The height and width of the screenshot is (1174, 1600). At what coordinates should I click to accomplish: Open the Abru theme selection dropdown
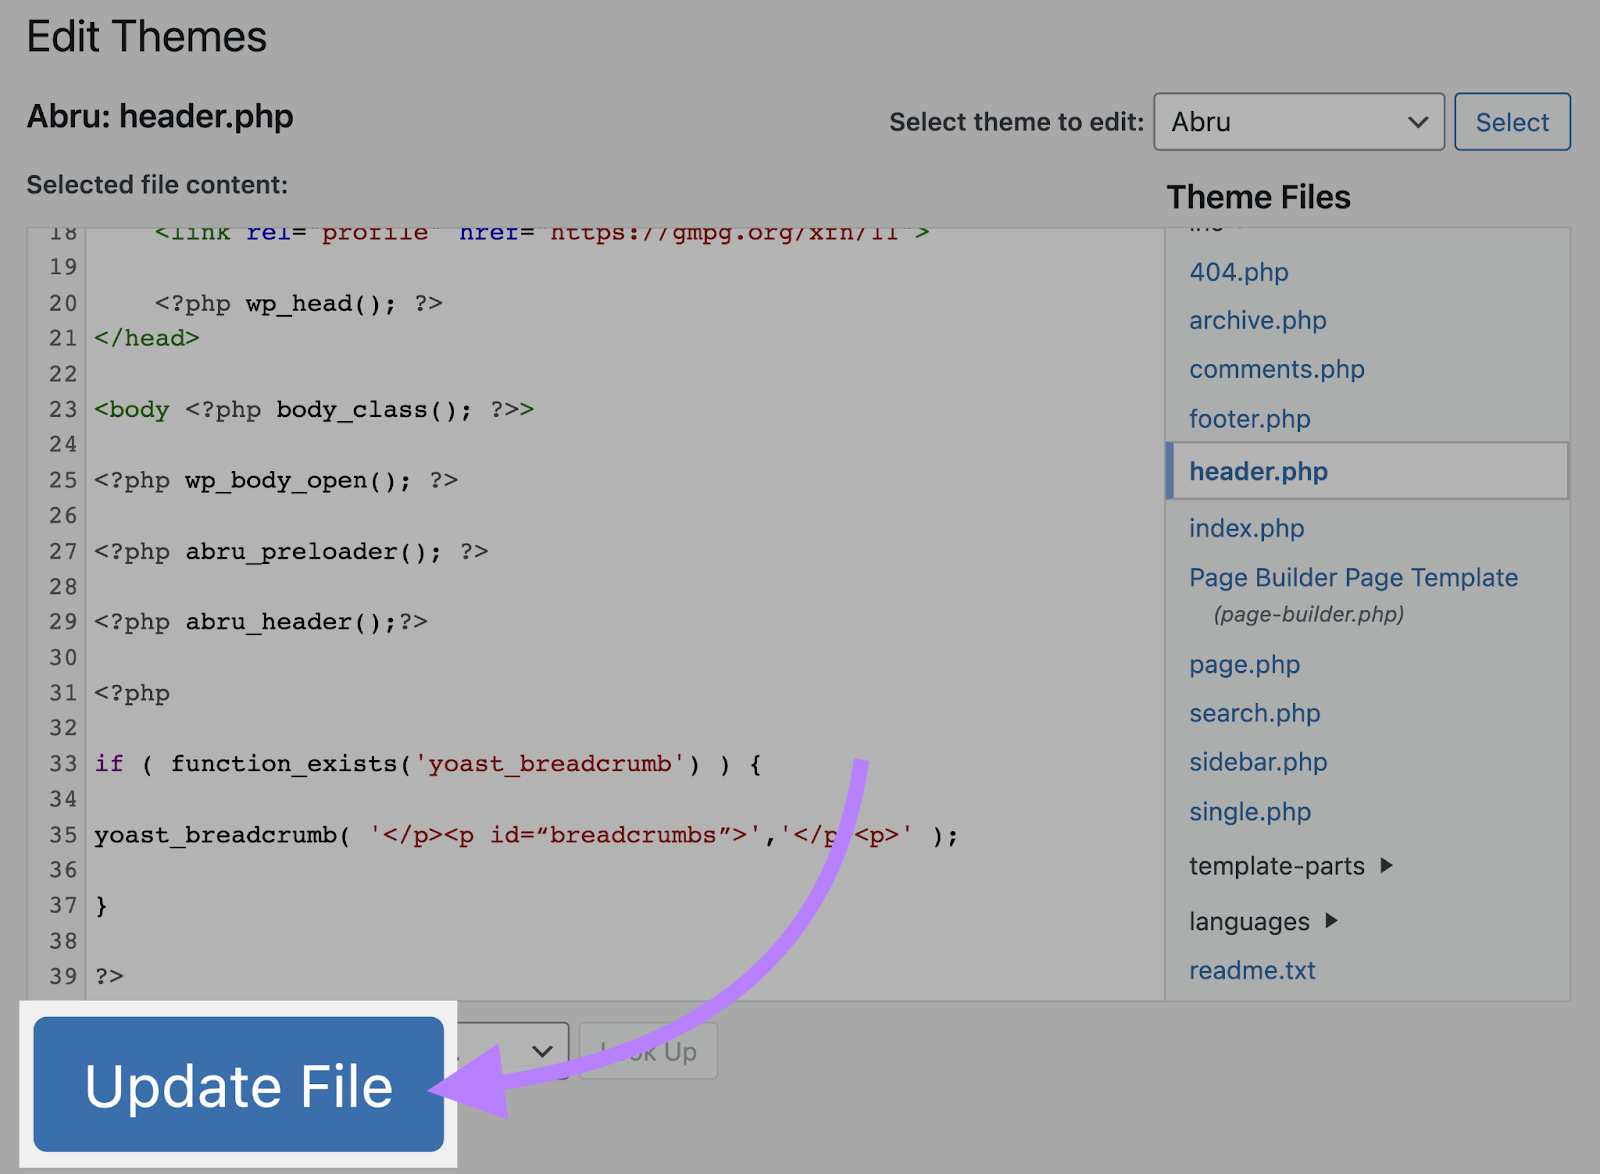coord(1298,122)
